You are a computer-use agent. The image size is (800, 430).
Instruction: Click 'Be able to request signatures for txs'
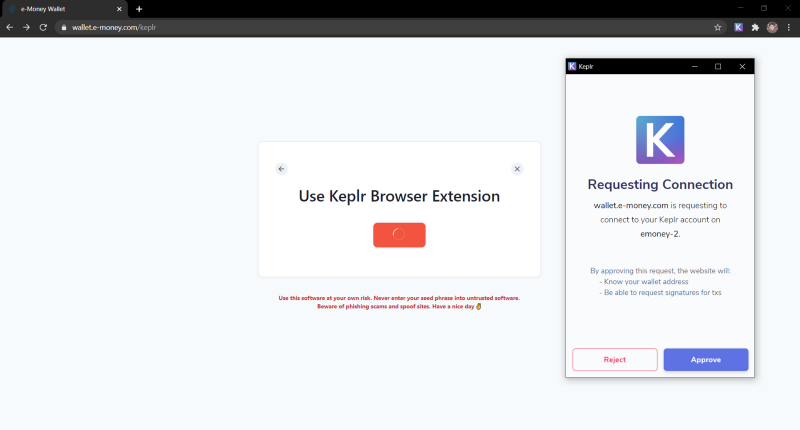[x=661, y=293]
